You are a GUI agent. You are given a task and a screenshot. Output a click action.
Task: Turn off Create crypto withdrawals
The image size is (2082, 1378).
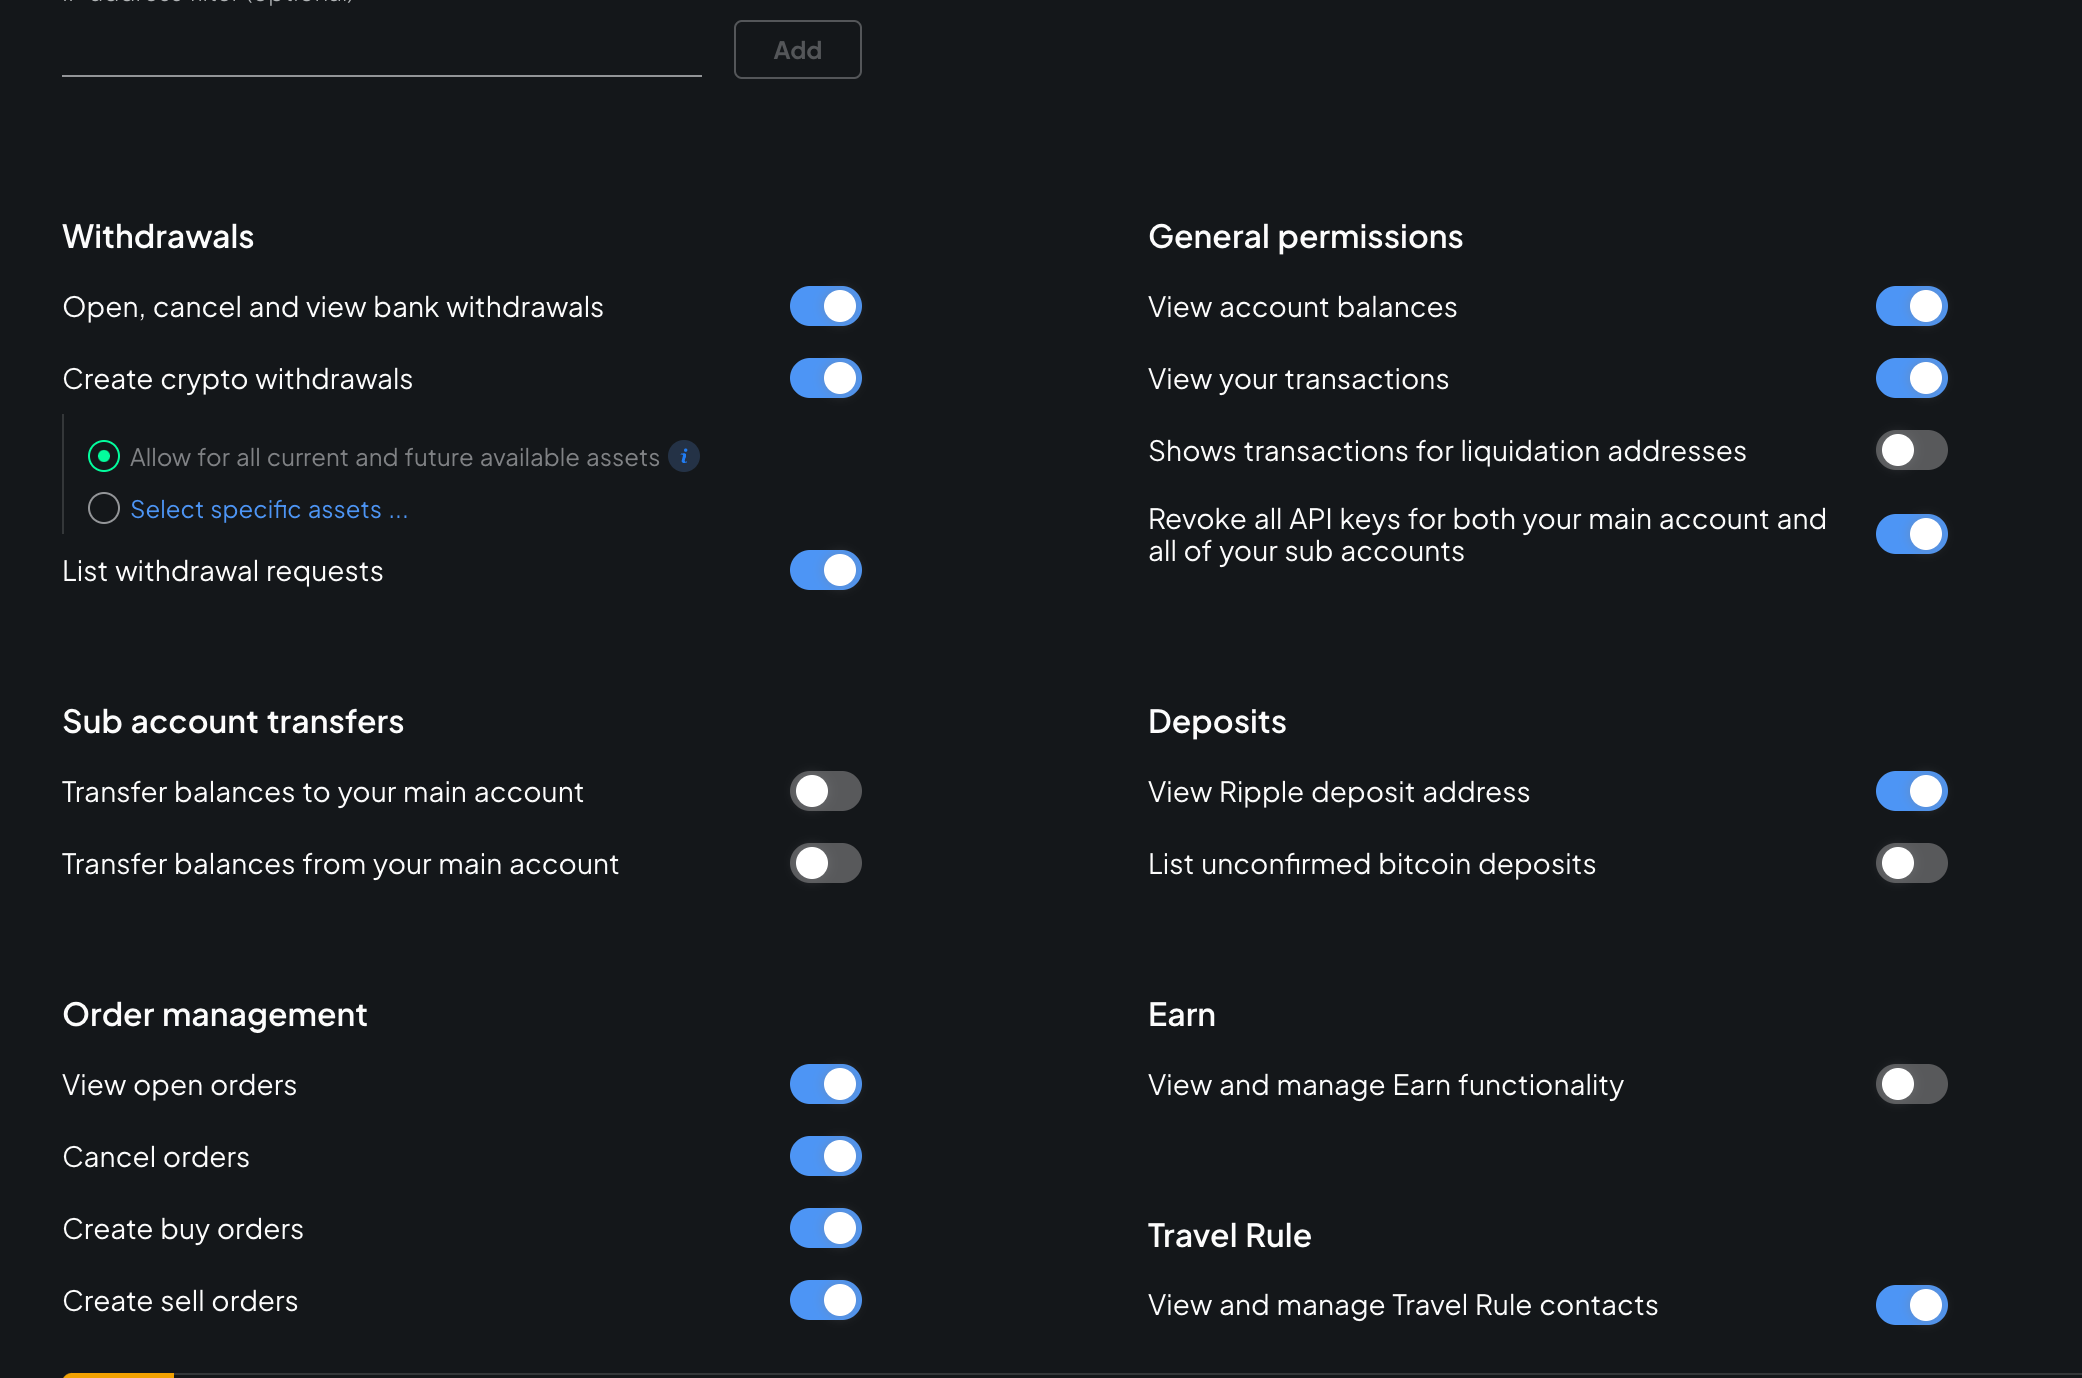[x=825, y=378]
